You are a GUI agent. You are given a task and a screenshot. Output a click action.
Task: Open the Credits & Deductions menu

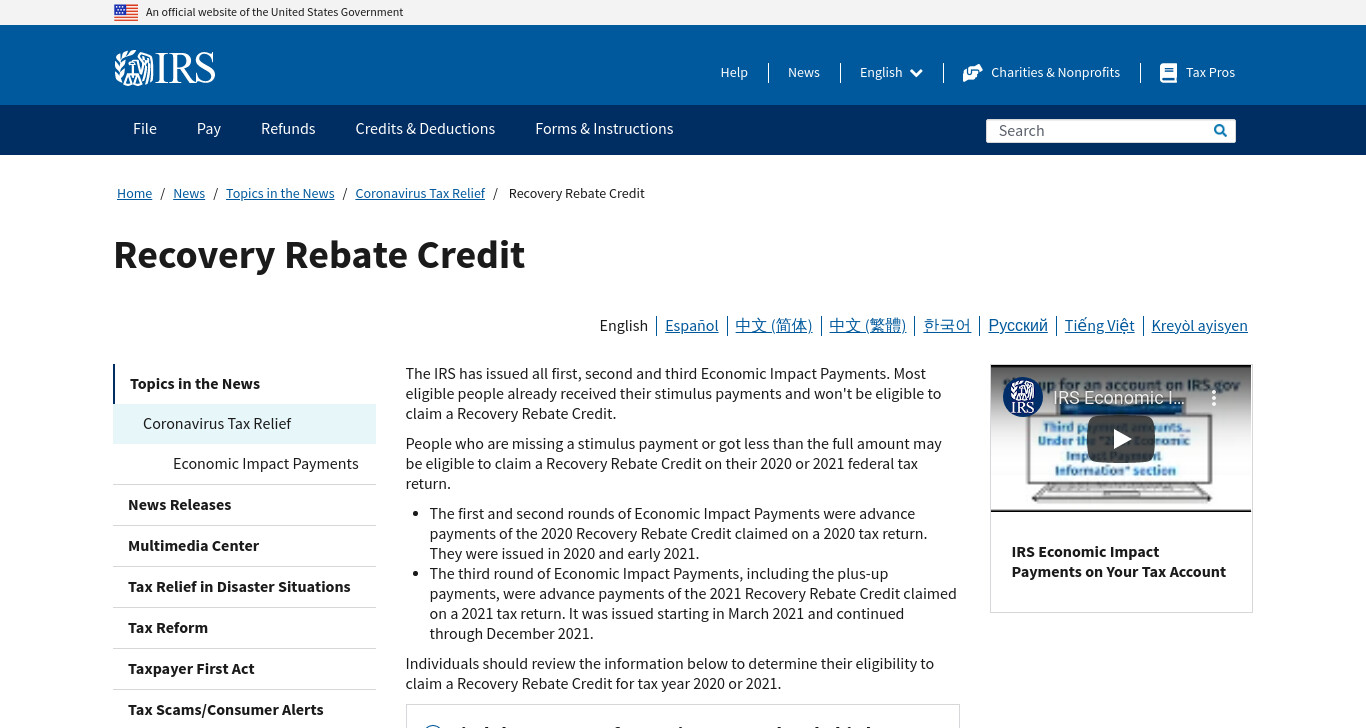pyautogui.click(x=425, y=129)
